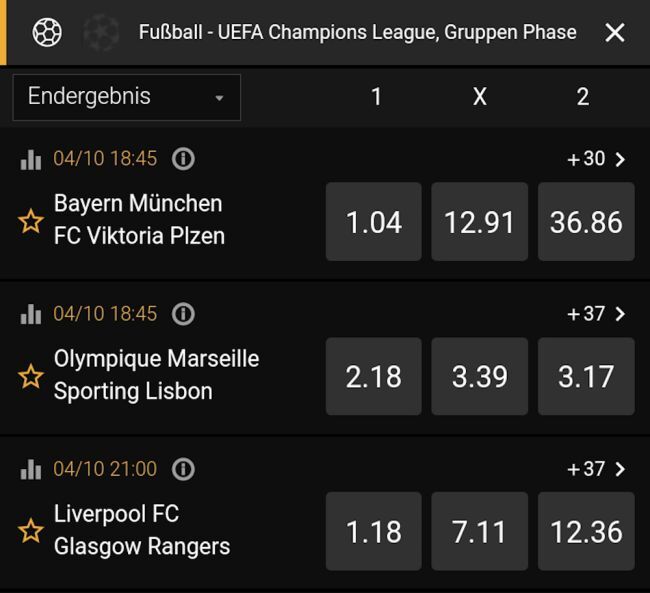Star the Marseille vs Sporting Lisbon match
Image resolution: width=650 pixels, height=593 pixels.
31,376
